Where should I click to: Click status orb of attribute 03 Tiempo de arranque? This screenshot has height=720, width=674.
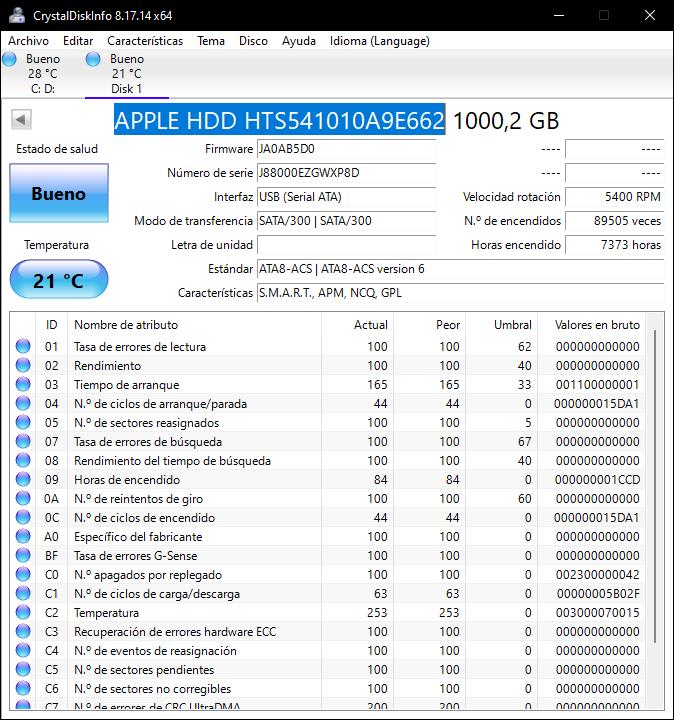23,384
